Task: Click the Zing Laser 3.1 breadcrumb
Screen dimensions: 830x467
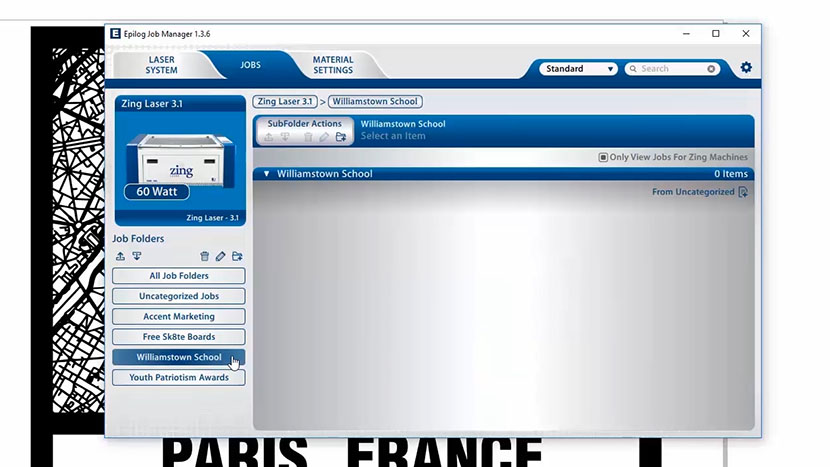Action: (x=285, y=101)
